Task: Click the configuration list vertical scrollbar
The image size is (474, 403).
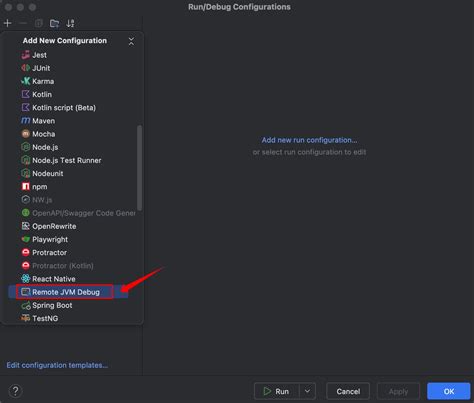Action: point(139,168)
